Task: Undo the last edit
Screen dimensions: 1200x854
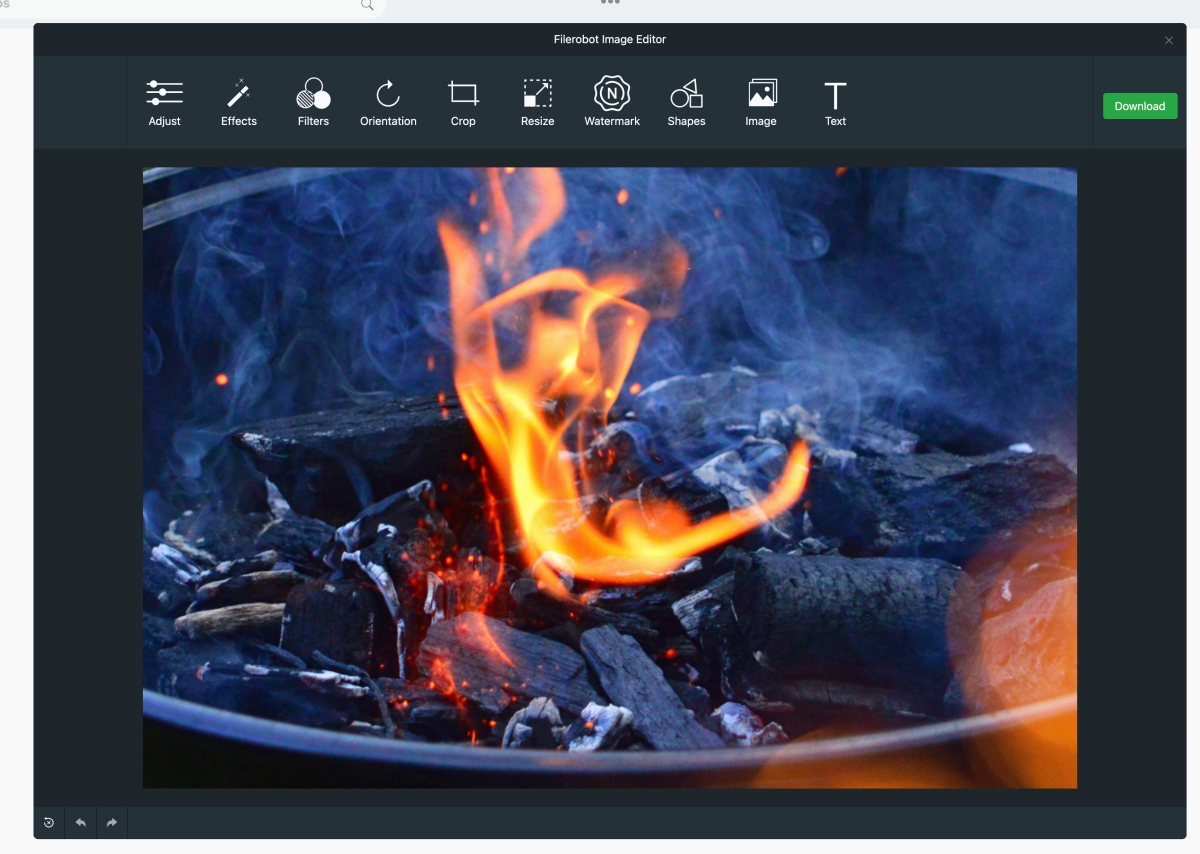Action: coord(81,823)
